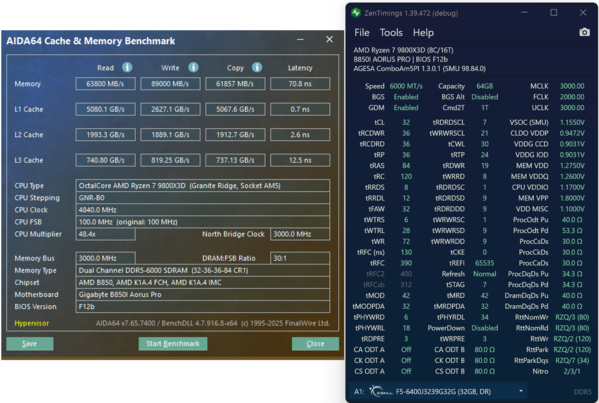Click the info icon next to Write
Viewport: 599px width, 403px height.
(x=193, y=68)
